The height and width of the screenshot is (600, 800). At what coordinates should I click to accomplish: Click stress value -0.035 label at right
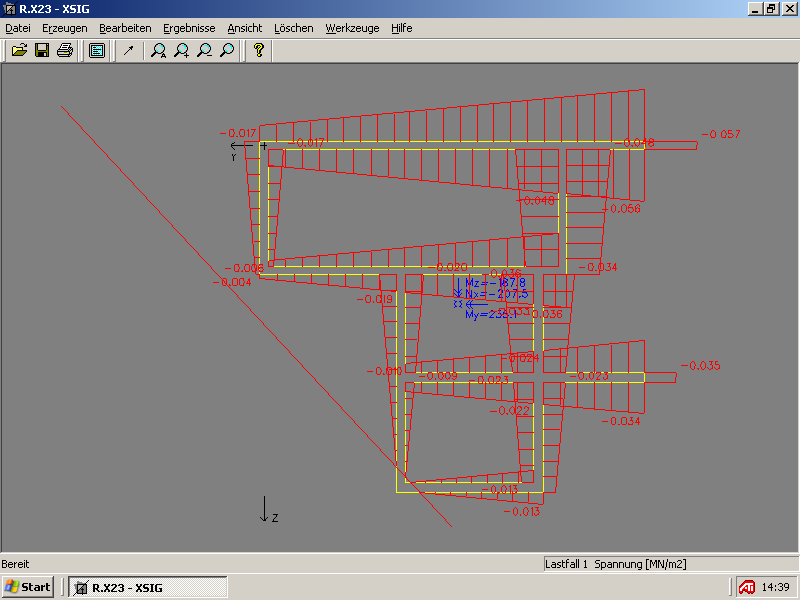[x=701, y=365]
